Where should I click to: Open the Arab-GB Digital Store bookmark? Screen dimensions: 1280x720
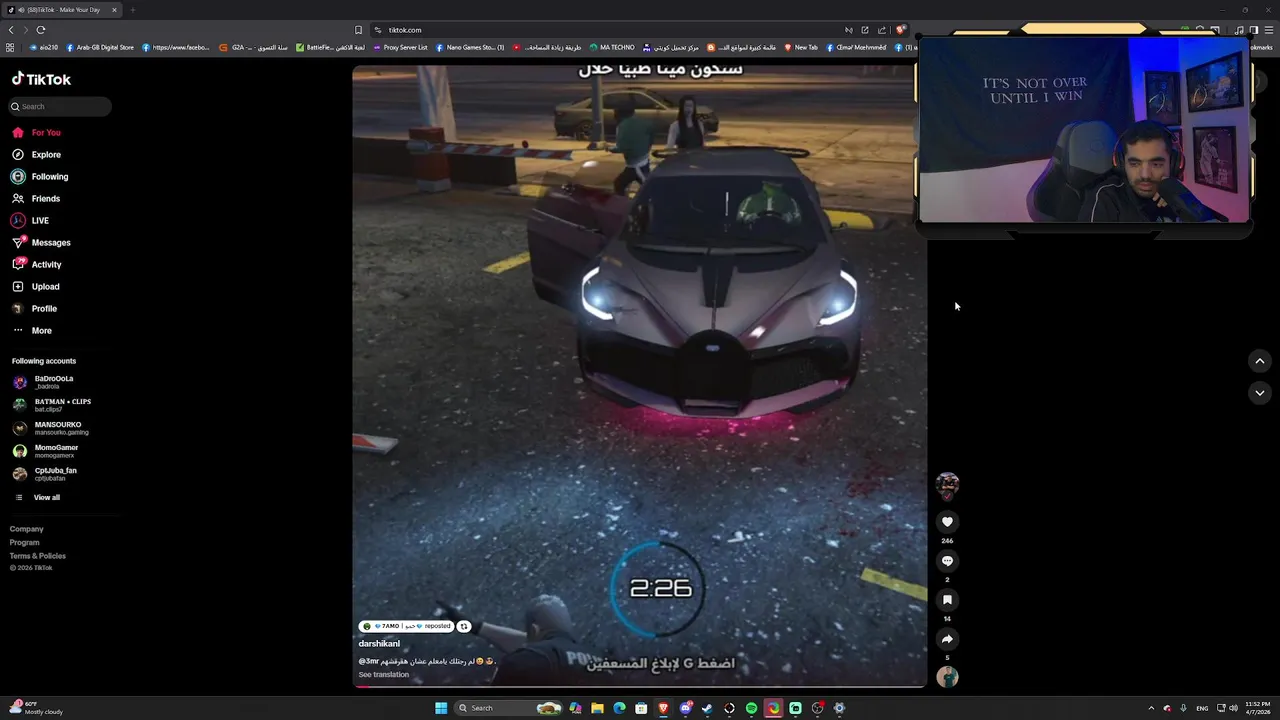point(99,47)
